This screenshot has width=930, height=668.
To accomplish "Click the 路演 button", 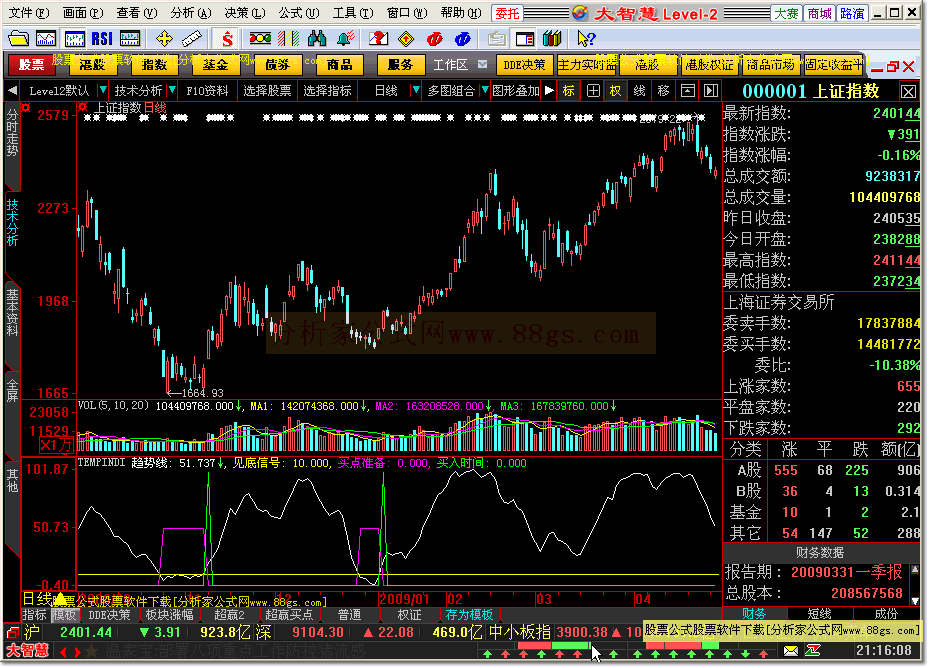I will [x=852, y=13].
